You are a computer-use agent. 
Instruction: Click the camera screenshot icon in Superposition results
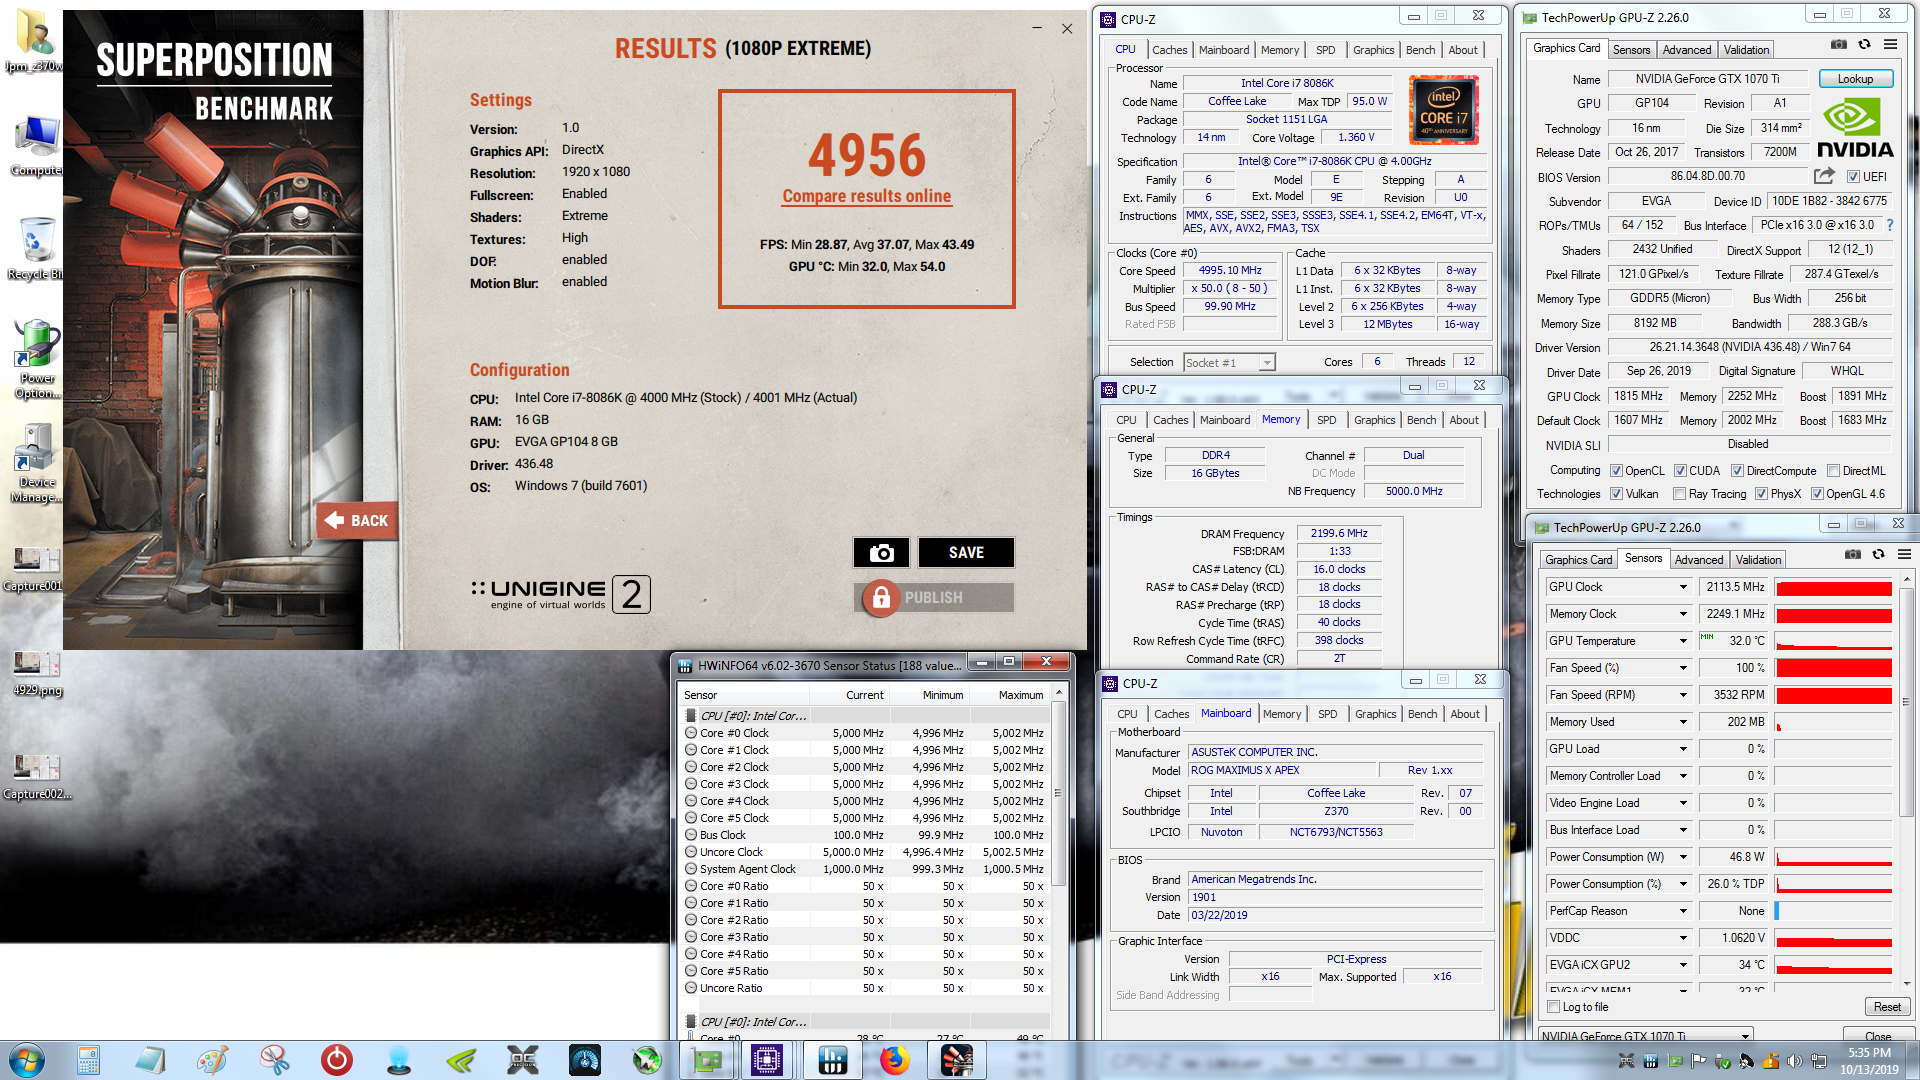[x=881, y=553]
